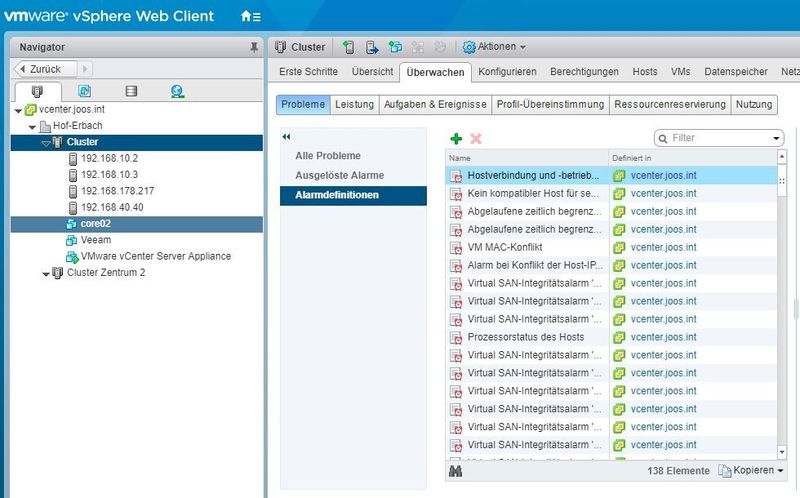The image size is (800, 498).
Task: Sort by the Name column header
Action: [527, 158]
